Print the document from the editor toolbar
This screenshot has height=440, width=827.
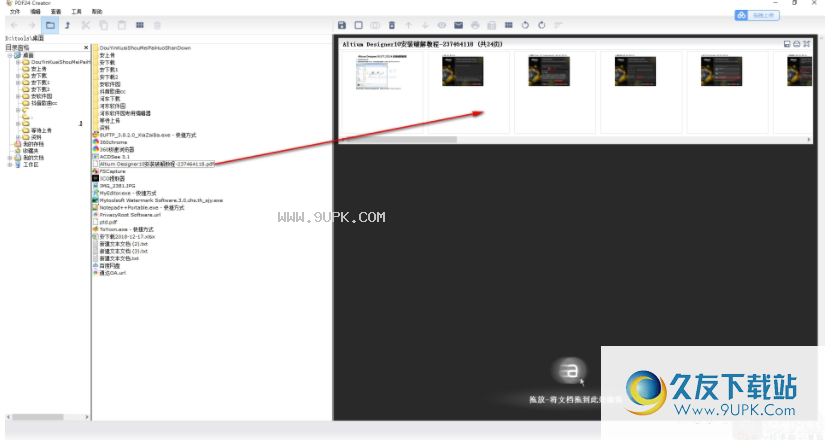click(475, 25)
